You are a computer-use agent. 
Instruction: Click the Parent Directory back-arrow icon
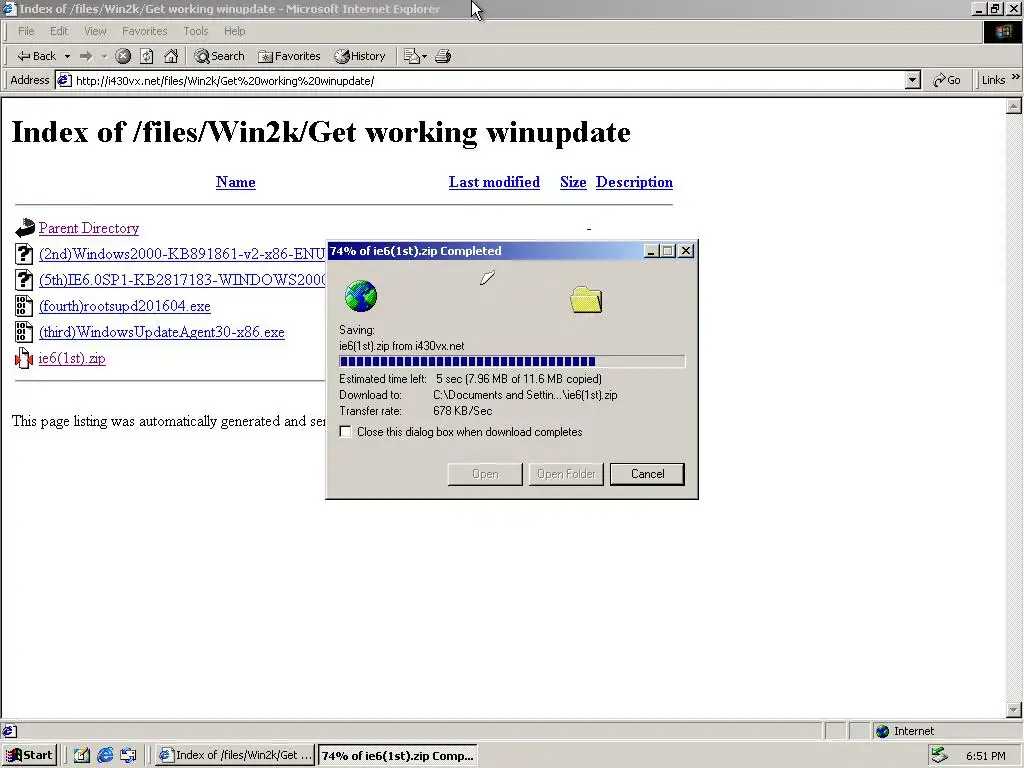(x=24, y=228)
